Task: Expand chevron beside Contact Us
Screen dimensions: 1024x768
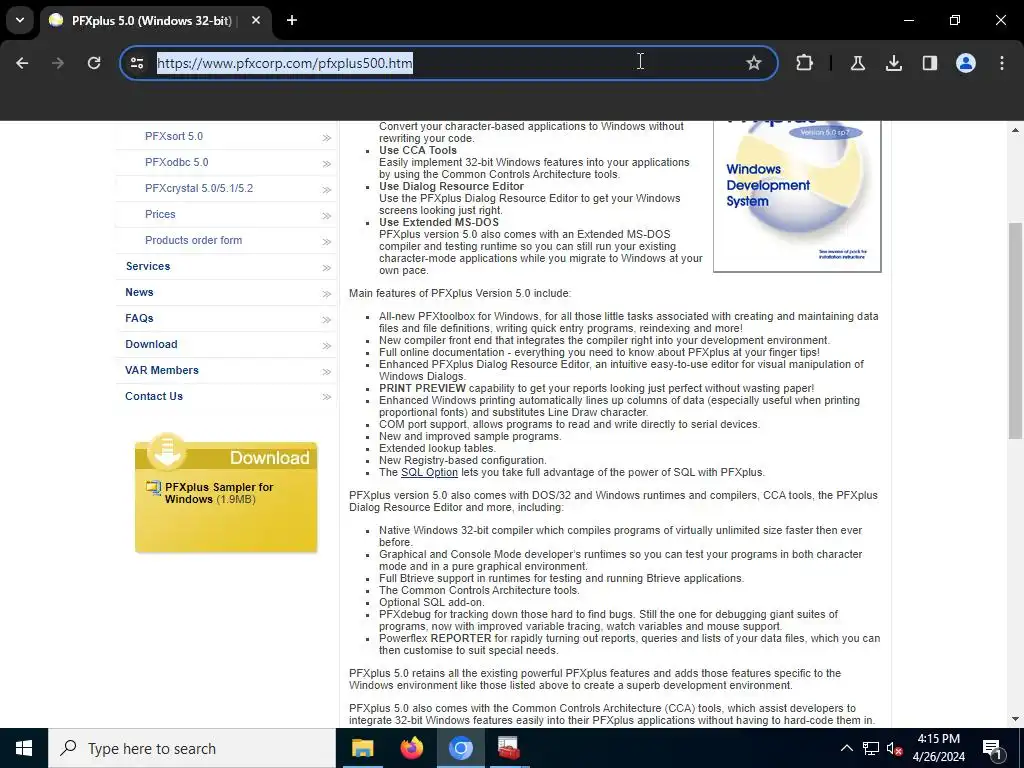Action: (x=327, y=398)
